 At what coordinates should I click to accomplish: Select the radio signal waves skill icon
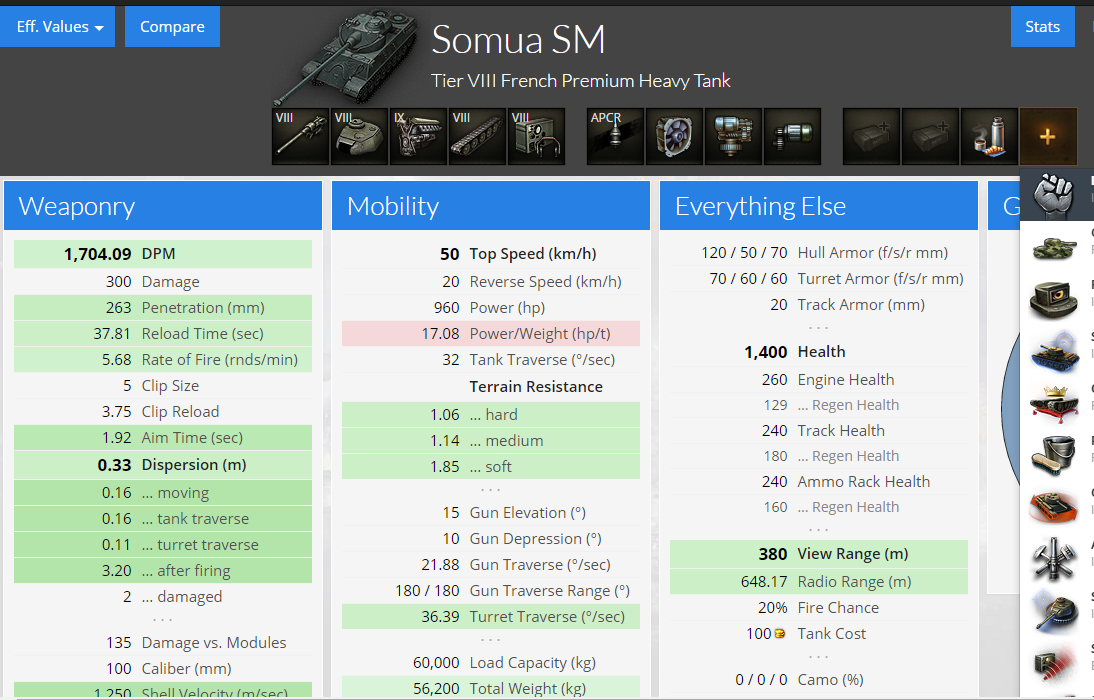[x=1054, y=663]
